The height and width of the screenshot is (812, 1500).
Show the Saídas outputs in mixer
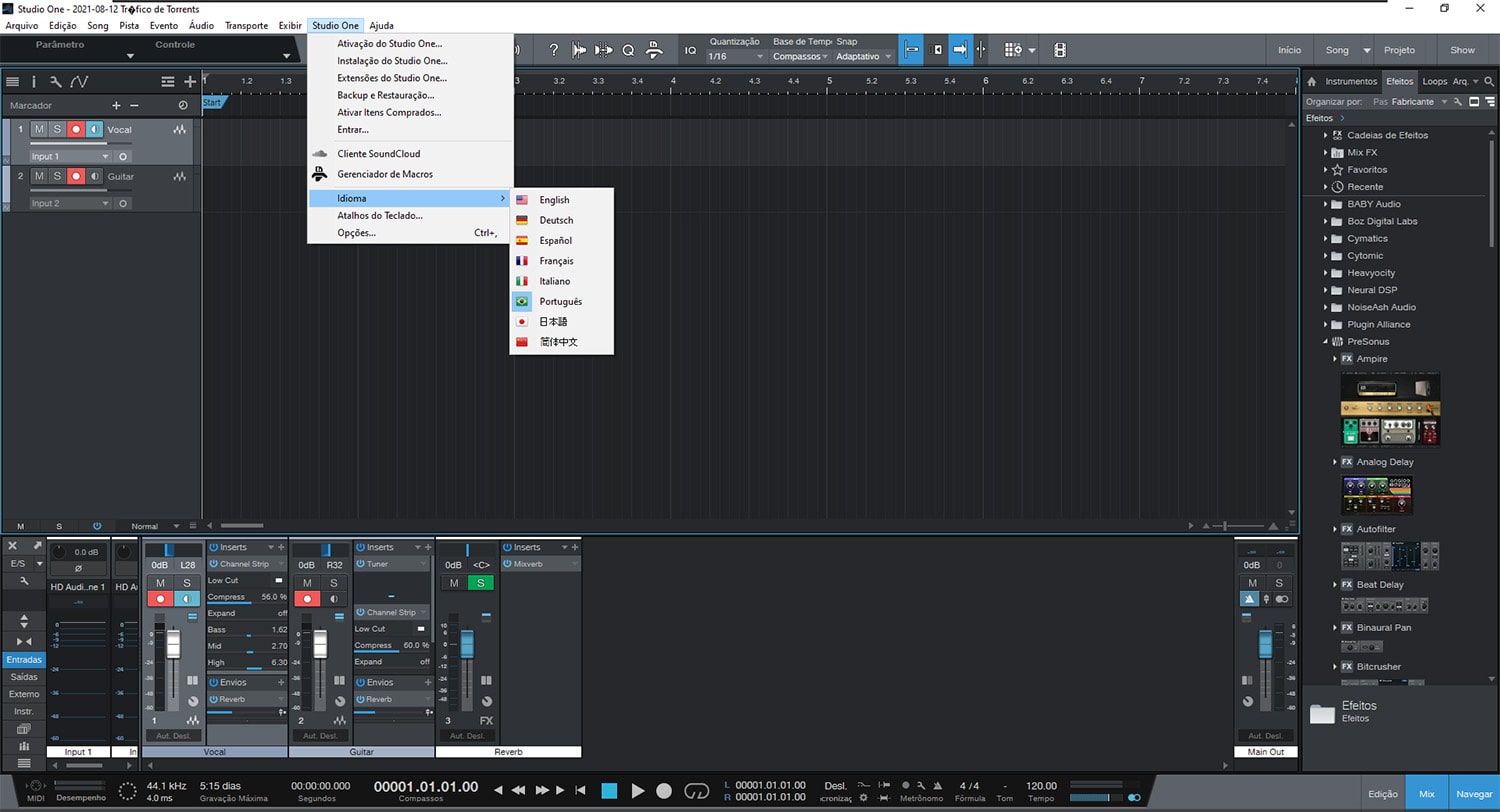tap(24, 677)
